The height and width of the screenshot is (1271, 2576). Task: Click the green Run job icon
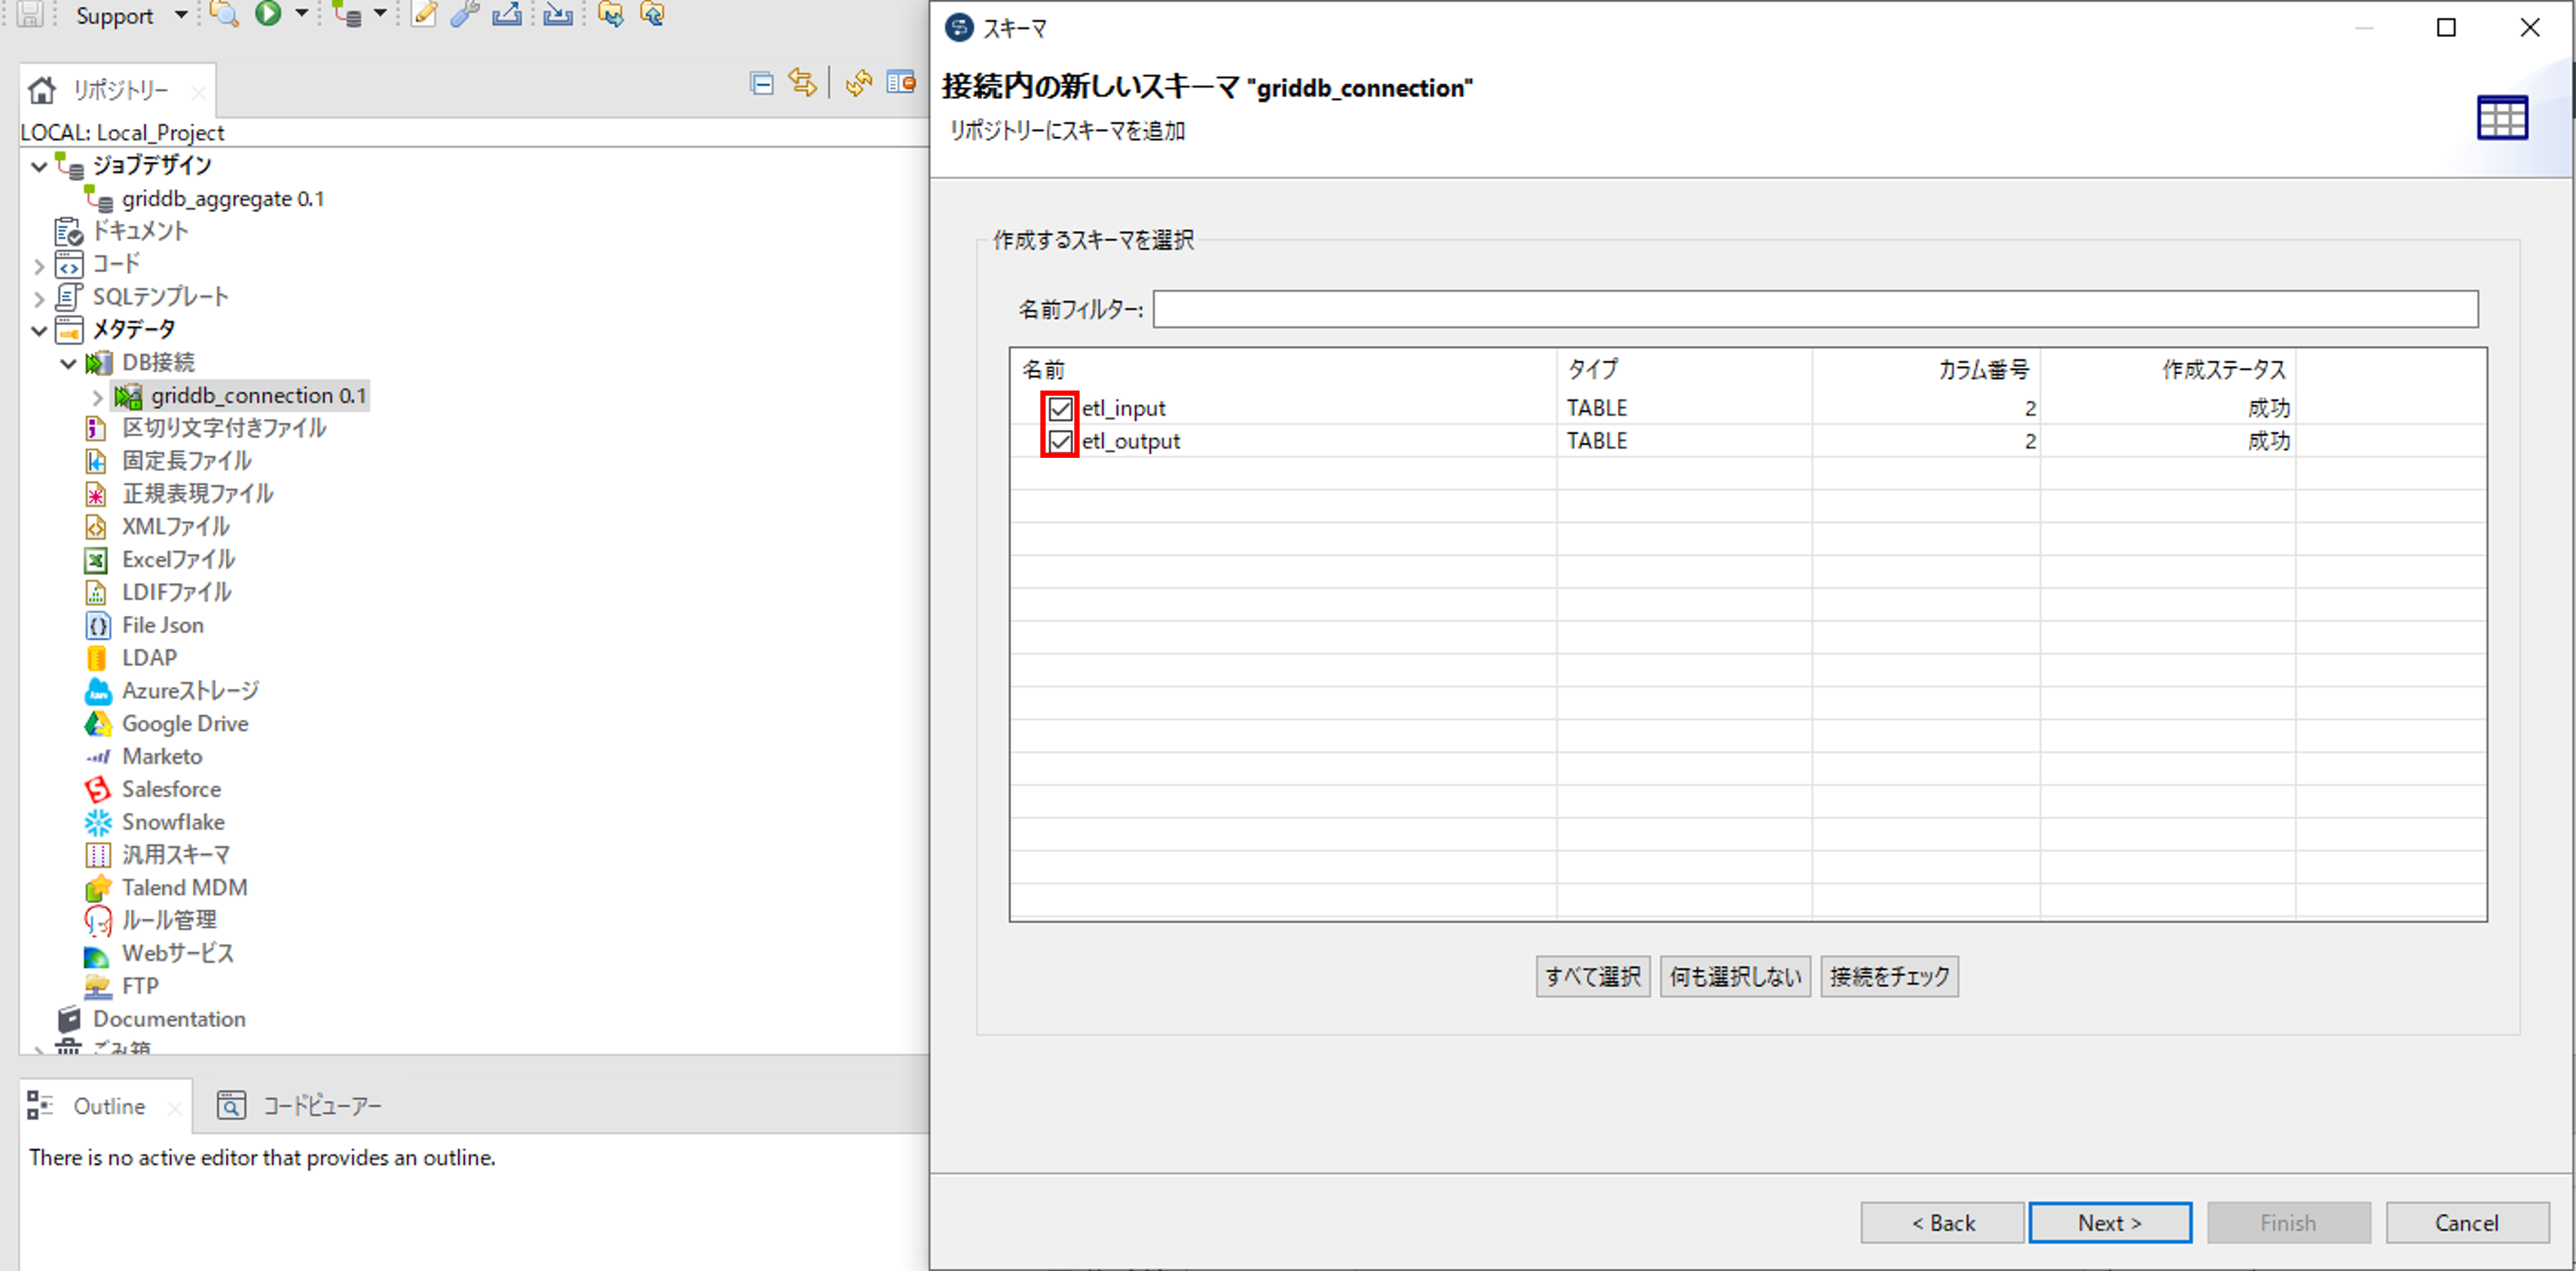coord(267,13)
